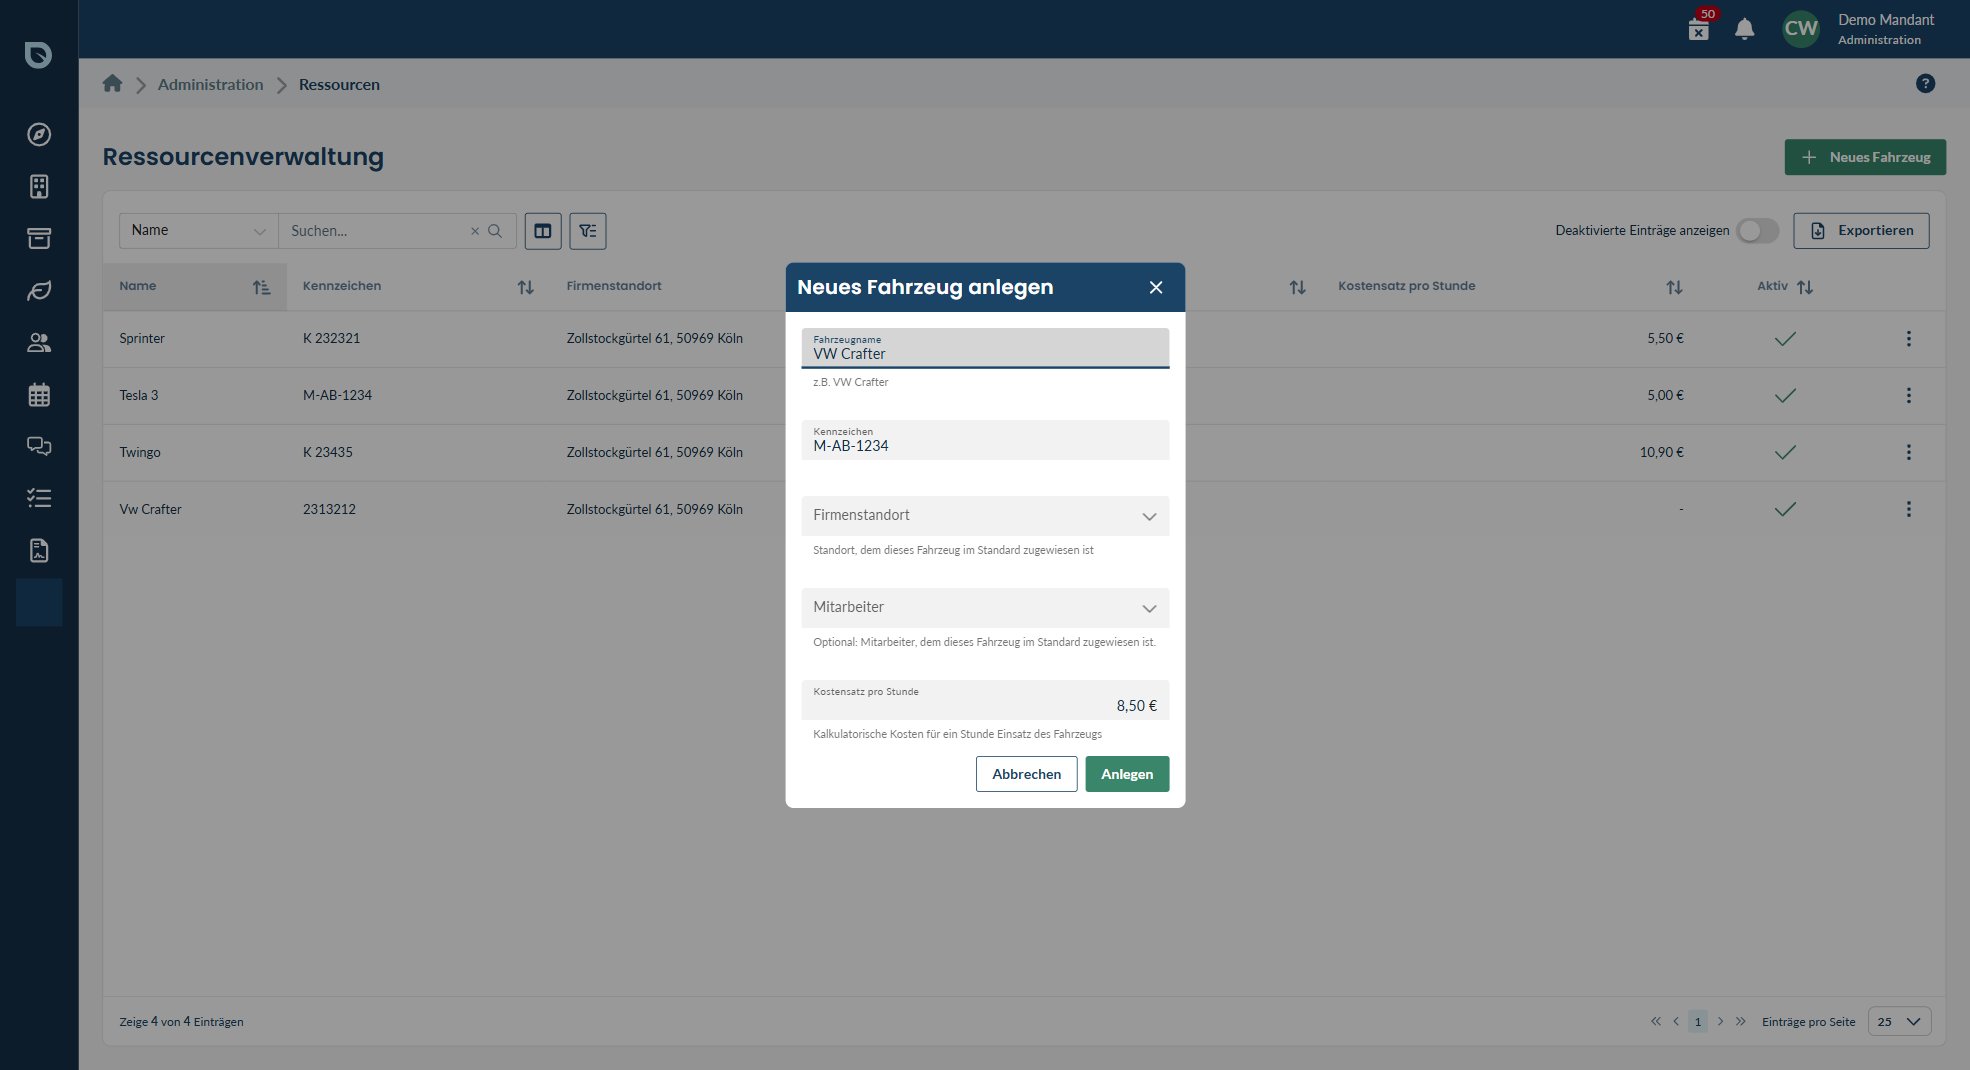The height and width of the screenshot is (1070, 1970).
Task: Open the people/users sidebar icon
Action: click(x=39, y=342)
